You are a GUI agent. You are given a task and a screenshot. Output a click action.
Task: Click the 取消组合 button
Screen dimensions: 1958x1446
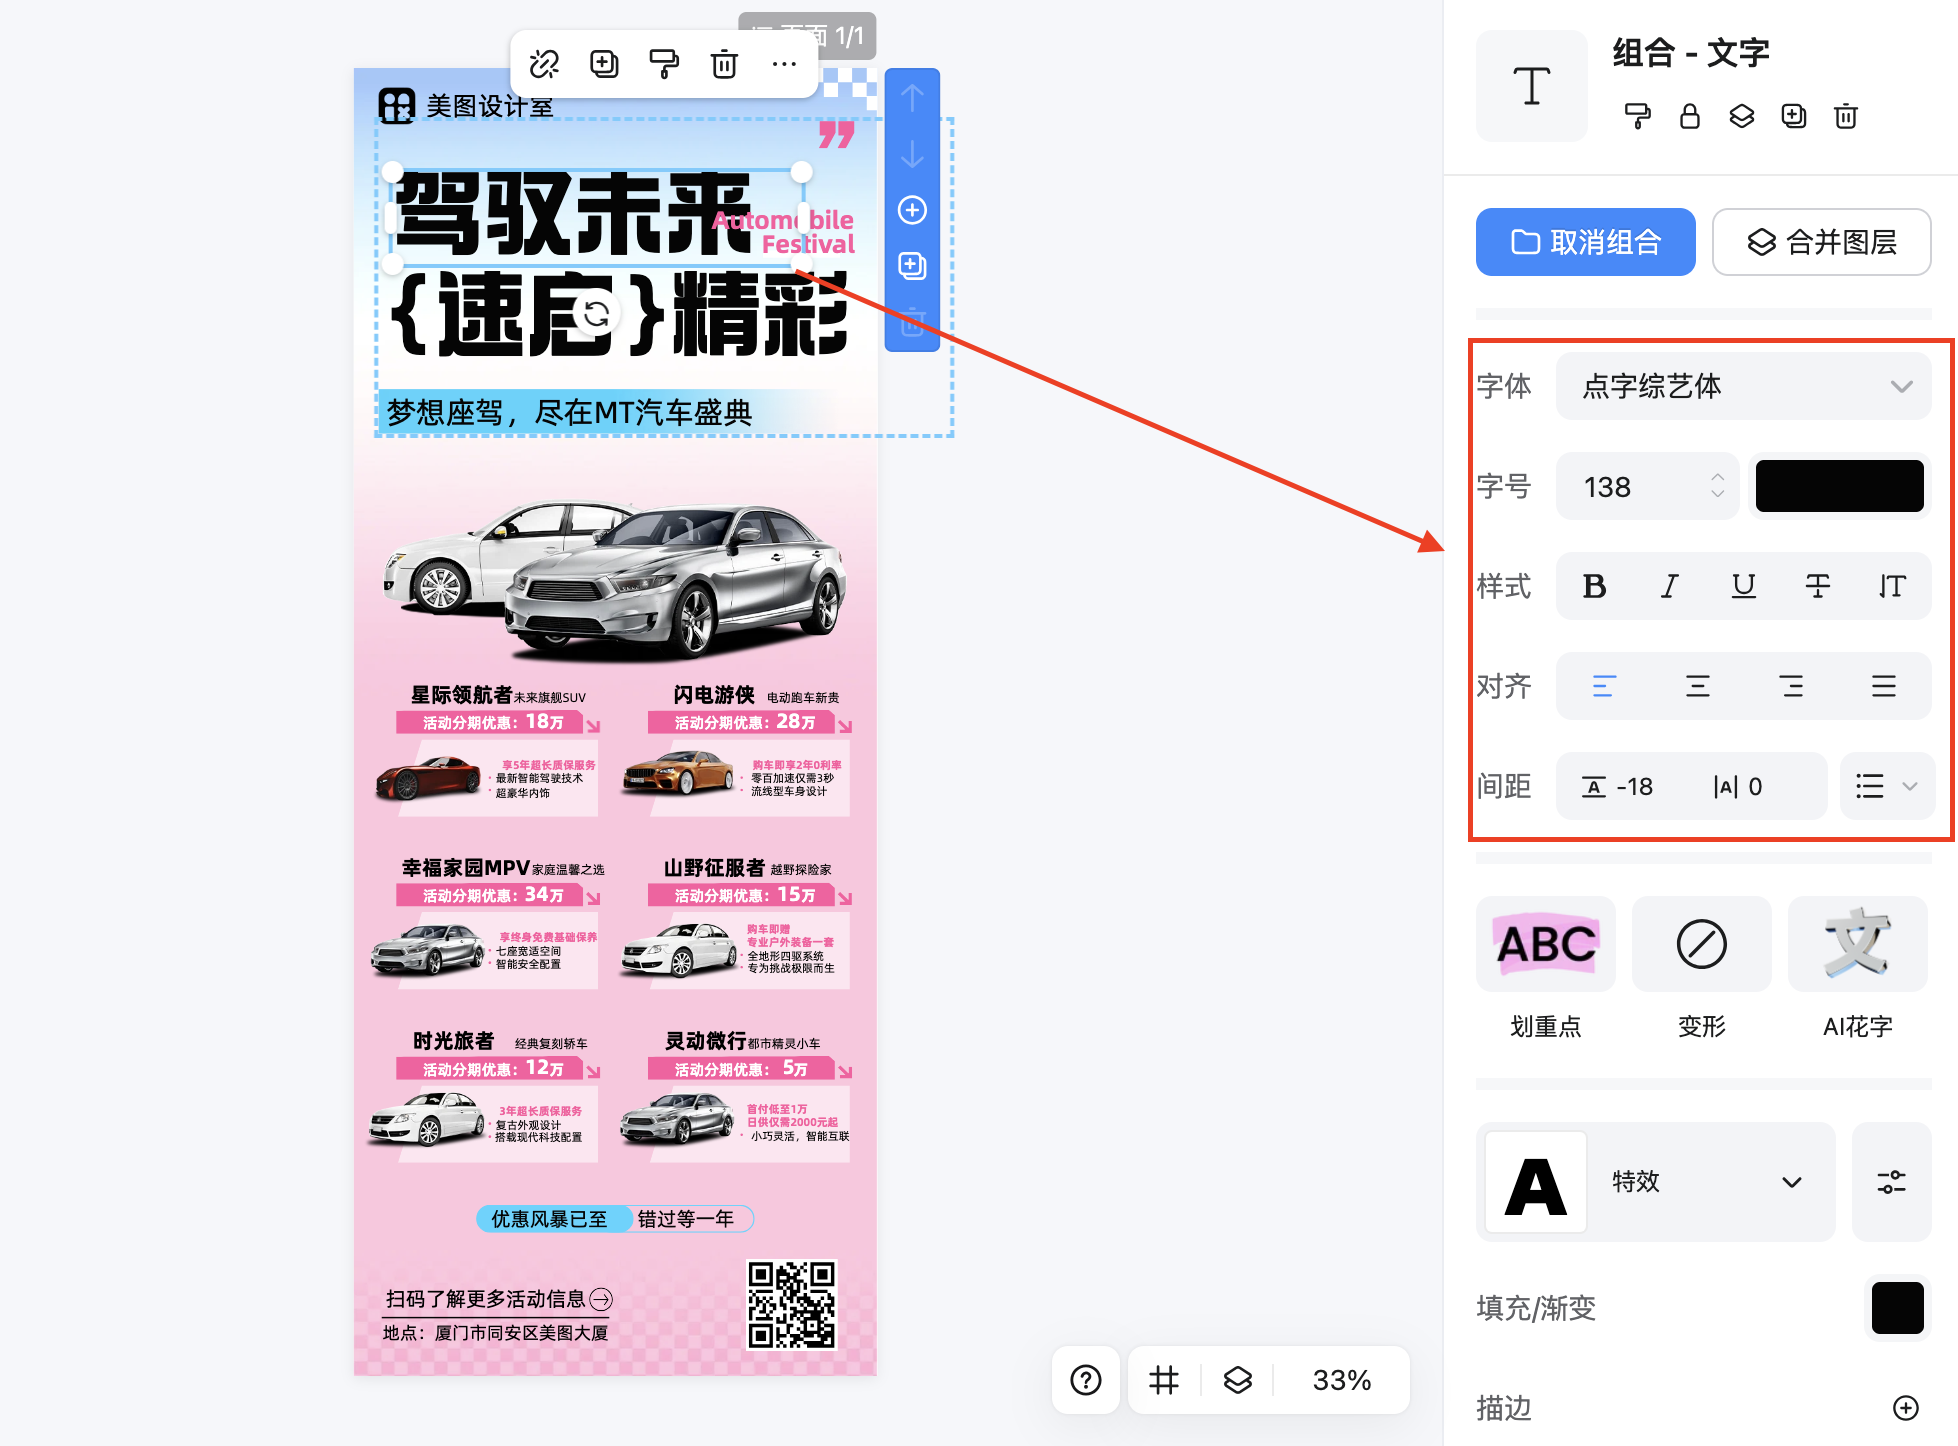pos(1585,241)
